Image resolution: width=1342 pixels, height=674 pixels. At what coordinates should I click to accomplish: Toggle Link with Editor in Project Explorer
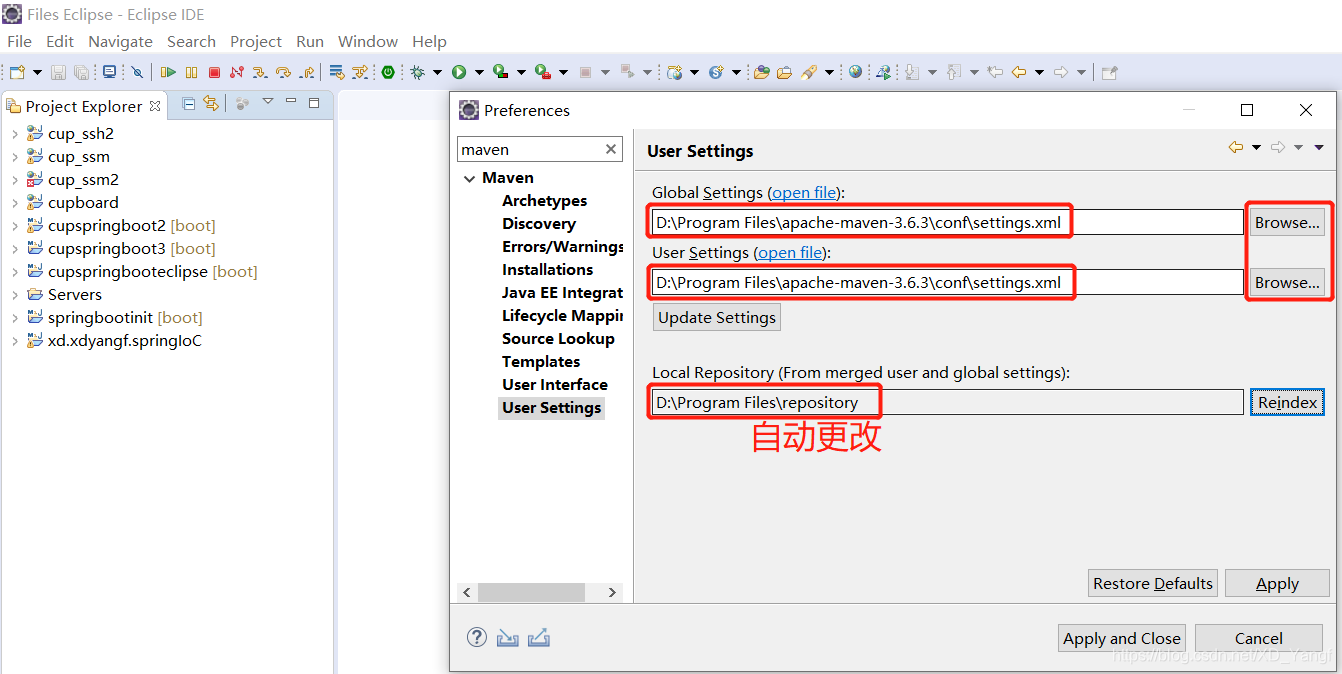[211, 103]
